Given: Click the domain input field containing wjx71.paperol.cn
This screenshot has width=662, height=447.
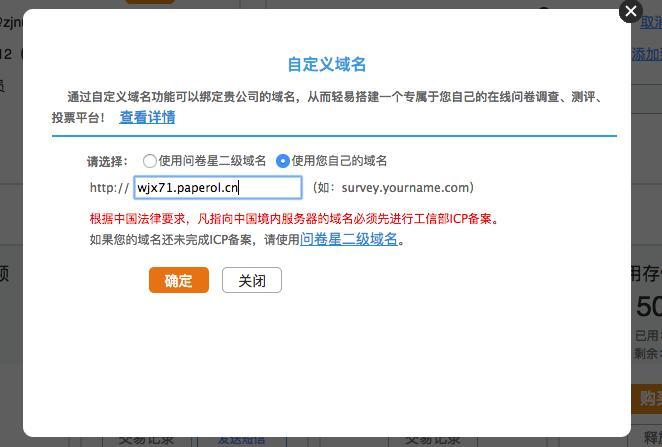Looking at the screenshot, I should 218,187.
